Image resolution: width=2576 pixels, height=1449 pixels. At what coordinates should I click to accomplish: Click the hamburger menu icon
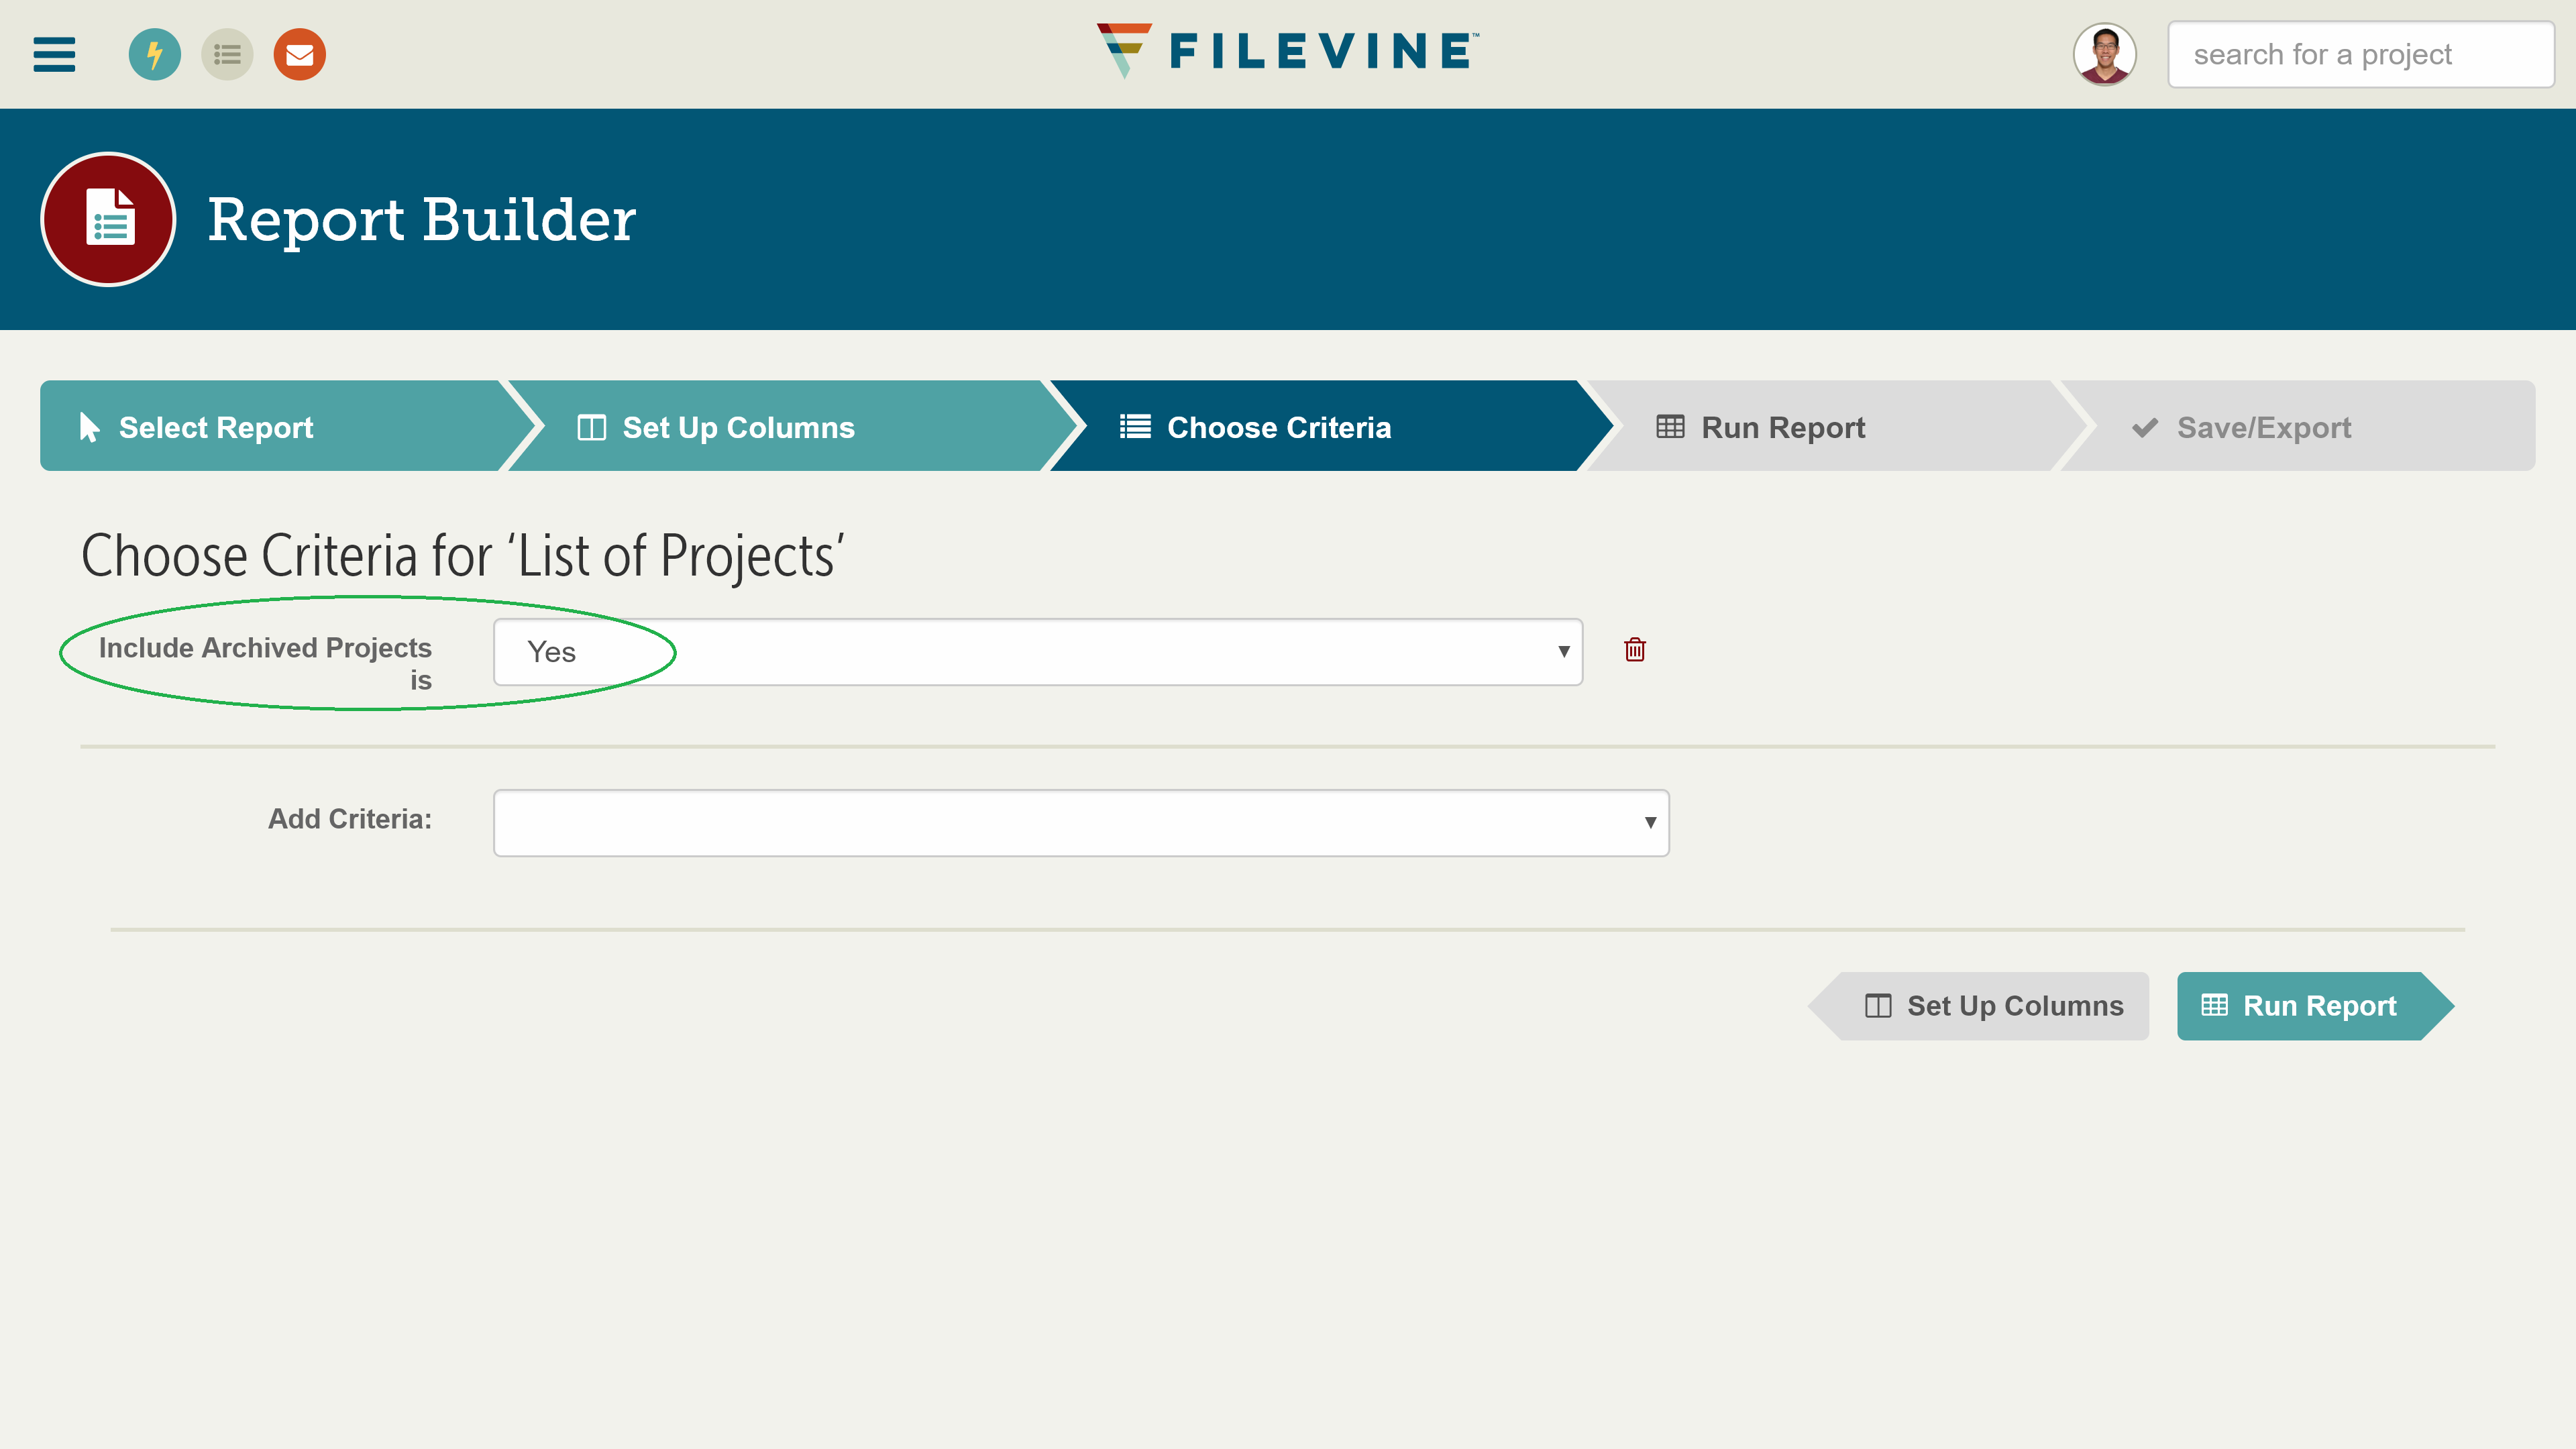click(x=55, y=55)
